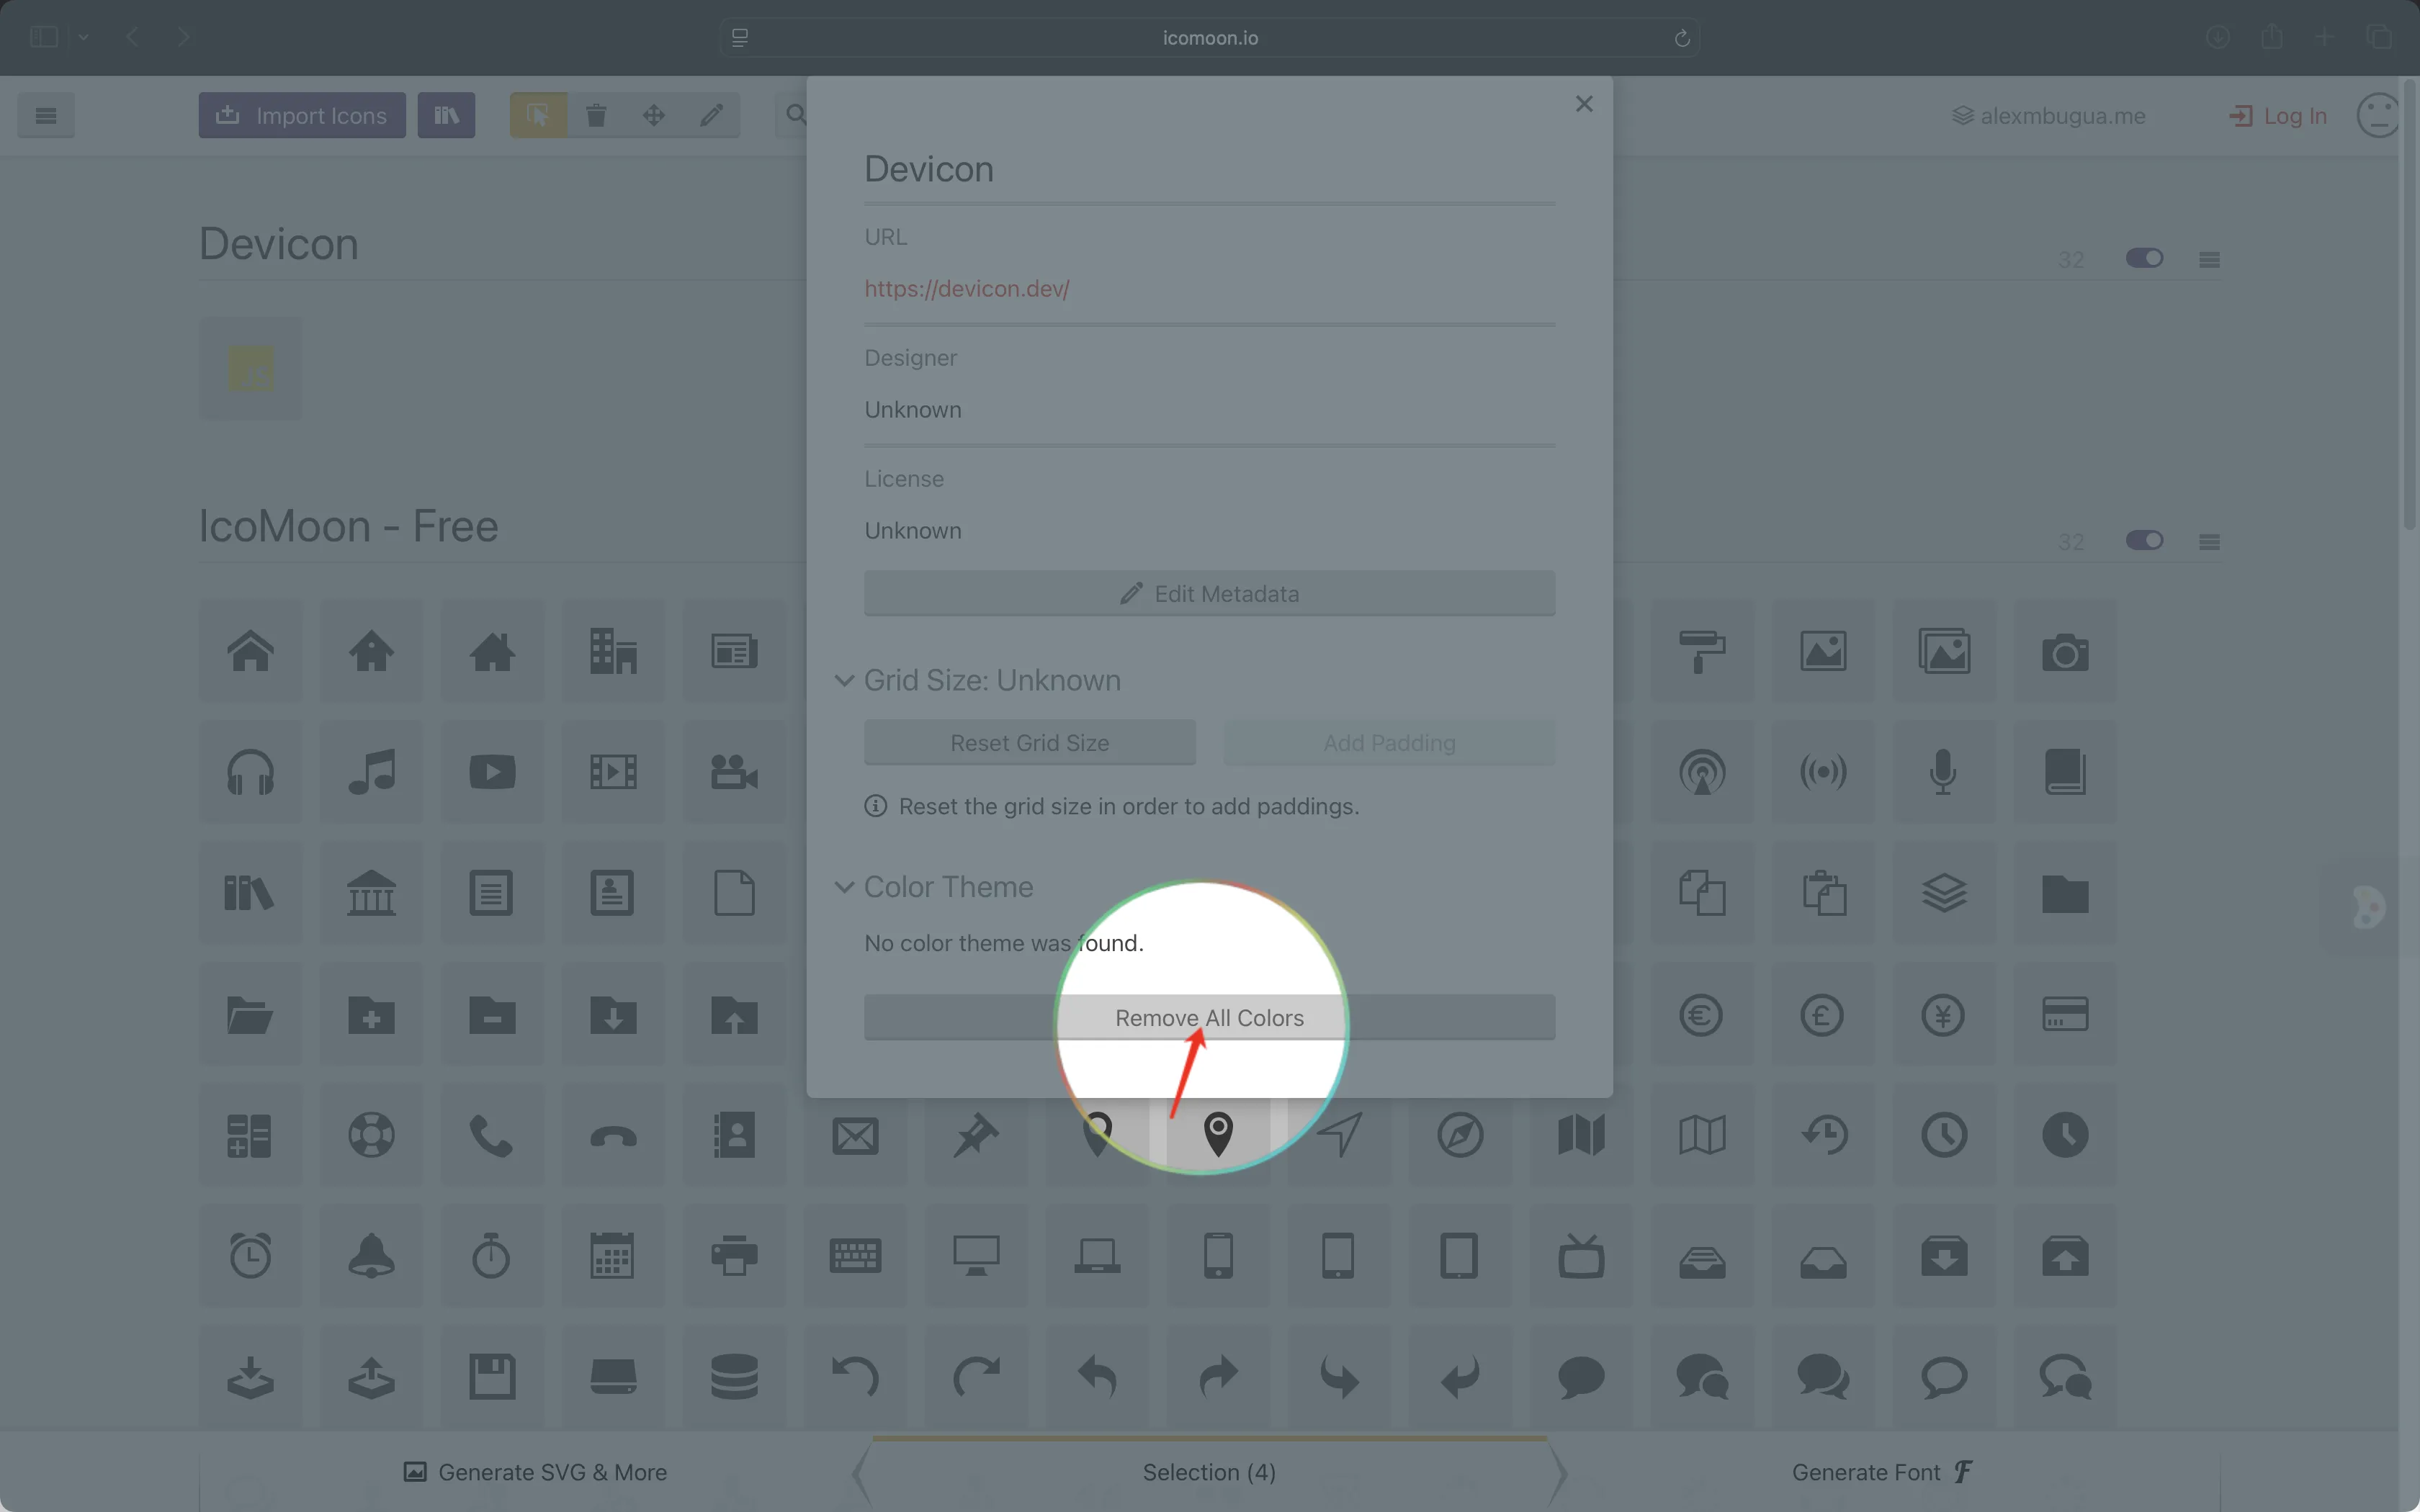This screenshot has height=1512, width=2420.
Task: Select the edit icon pencil tool
Action: pyautogui.click(x=711, y=115)
